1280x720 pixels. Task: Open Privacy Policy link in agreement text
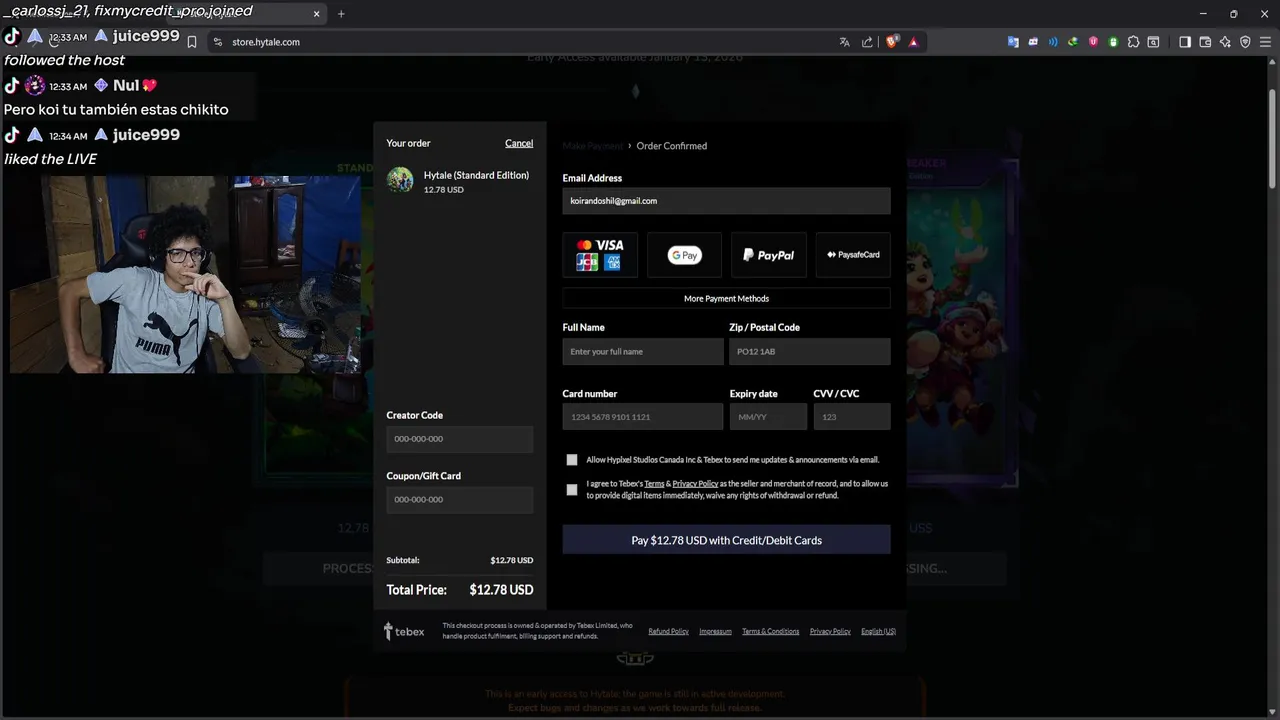click(695, 484)
